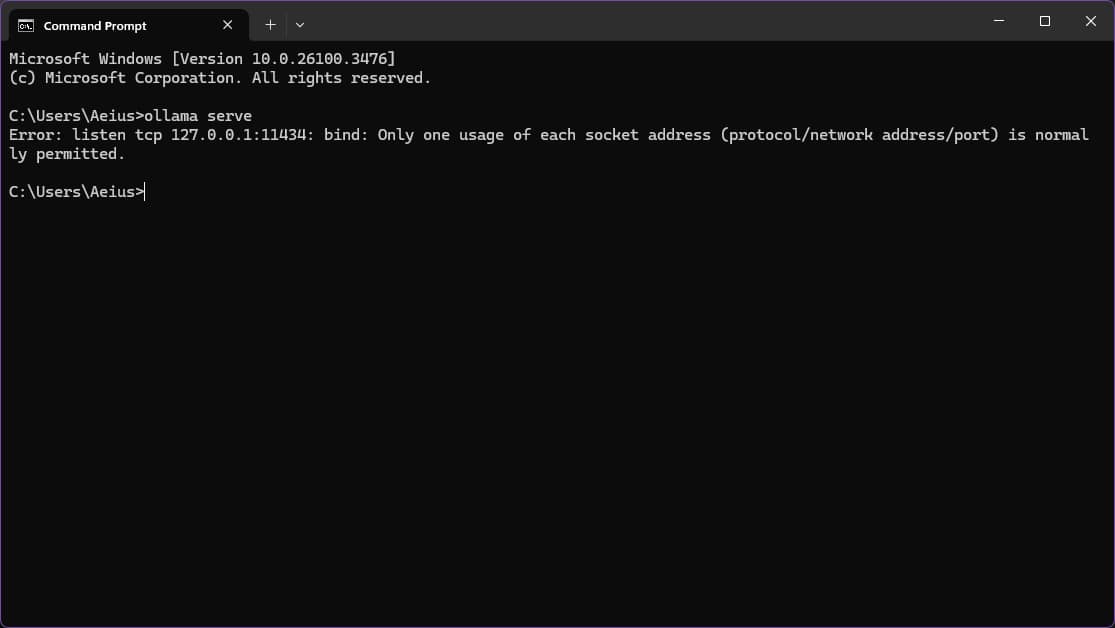Click the 'ly permitted.' wrapped output line

point(67,154)
